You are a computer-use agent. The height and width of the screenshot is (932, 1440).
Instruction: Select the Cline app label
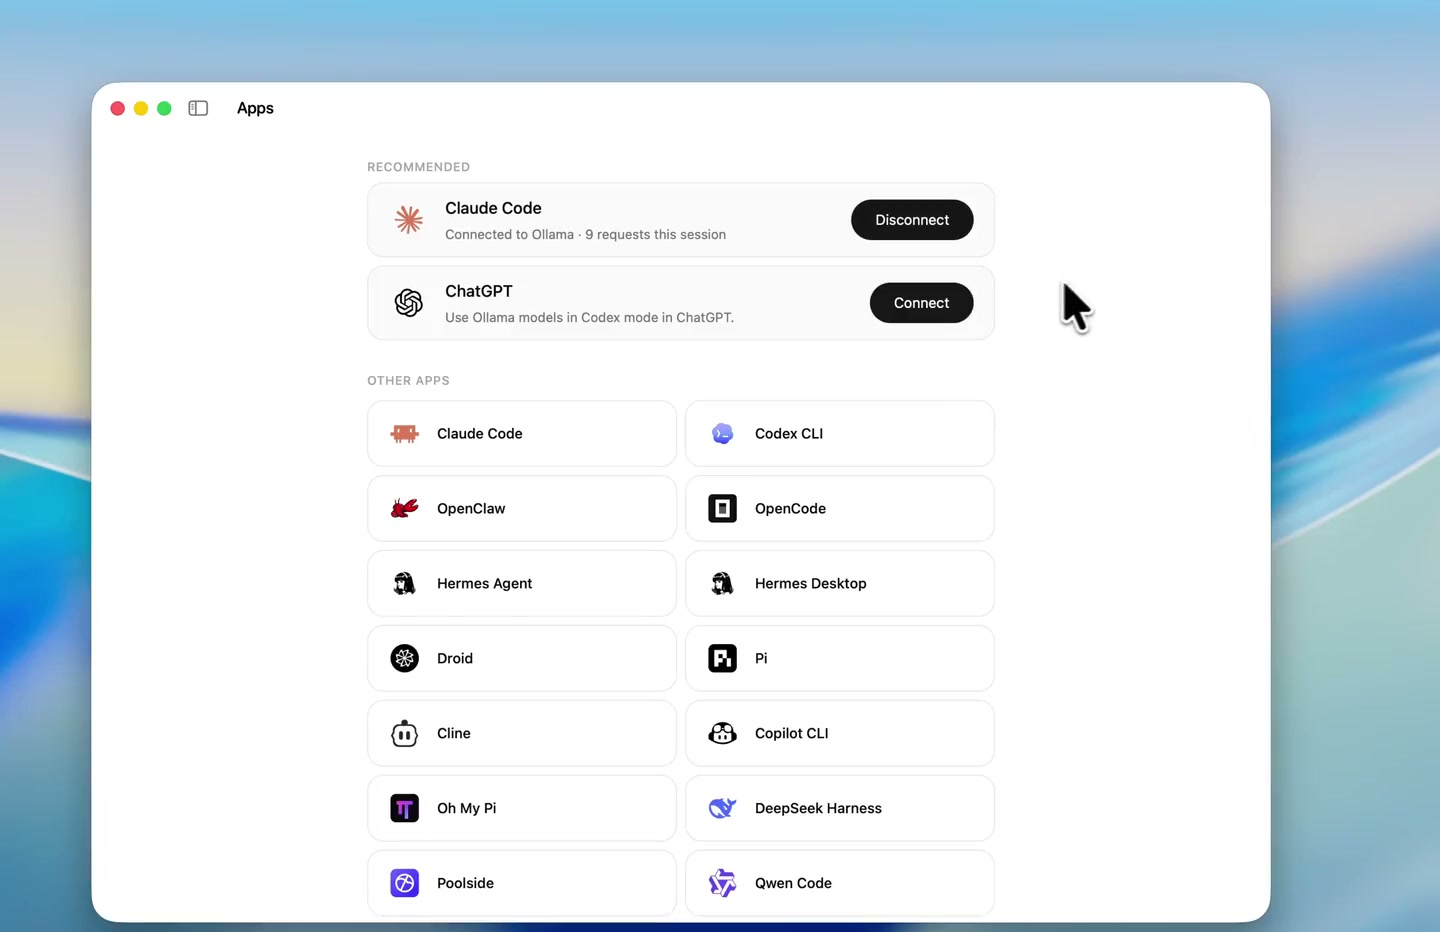pyautogui.click(x=454, y=734)
